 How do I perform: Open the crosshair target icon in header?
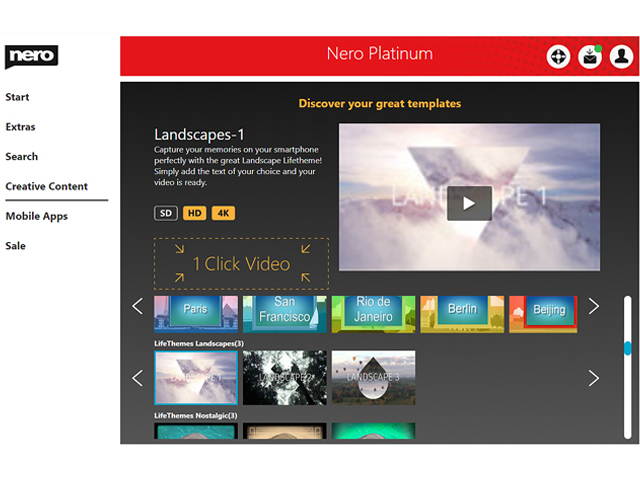558,57
